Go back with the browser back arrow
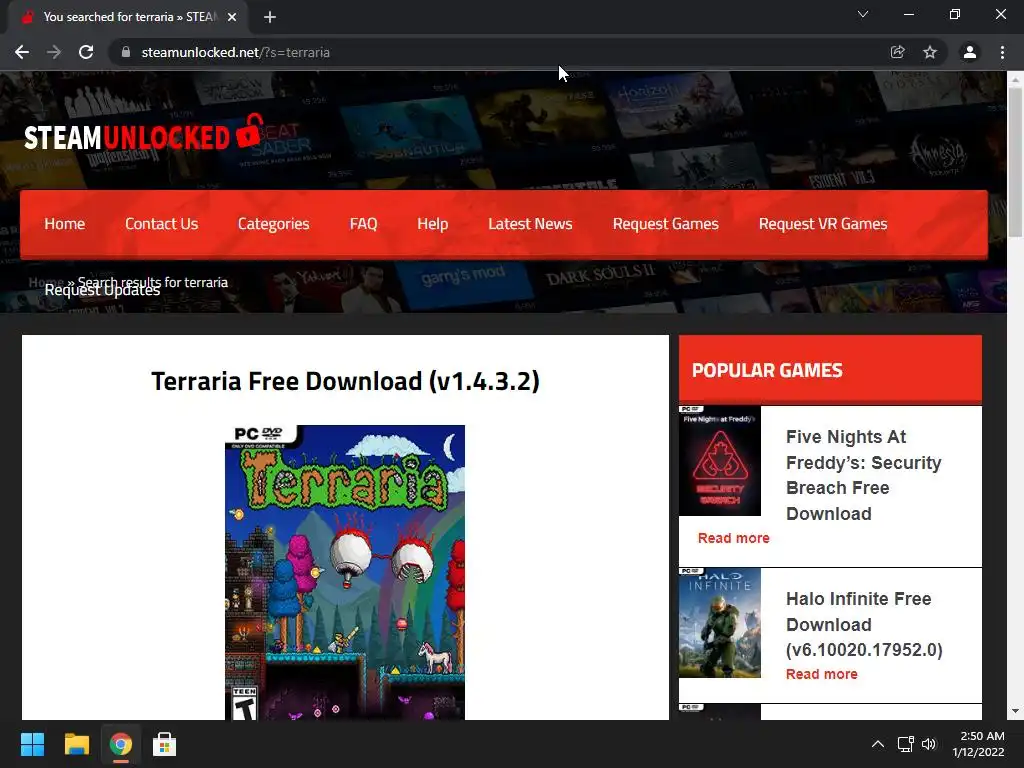 pos(22,52)
